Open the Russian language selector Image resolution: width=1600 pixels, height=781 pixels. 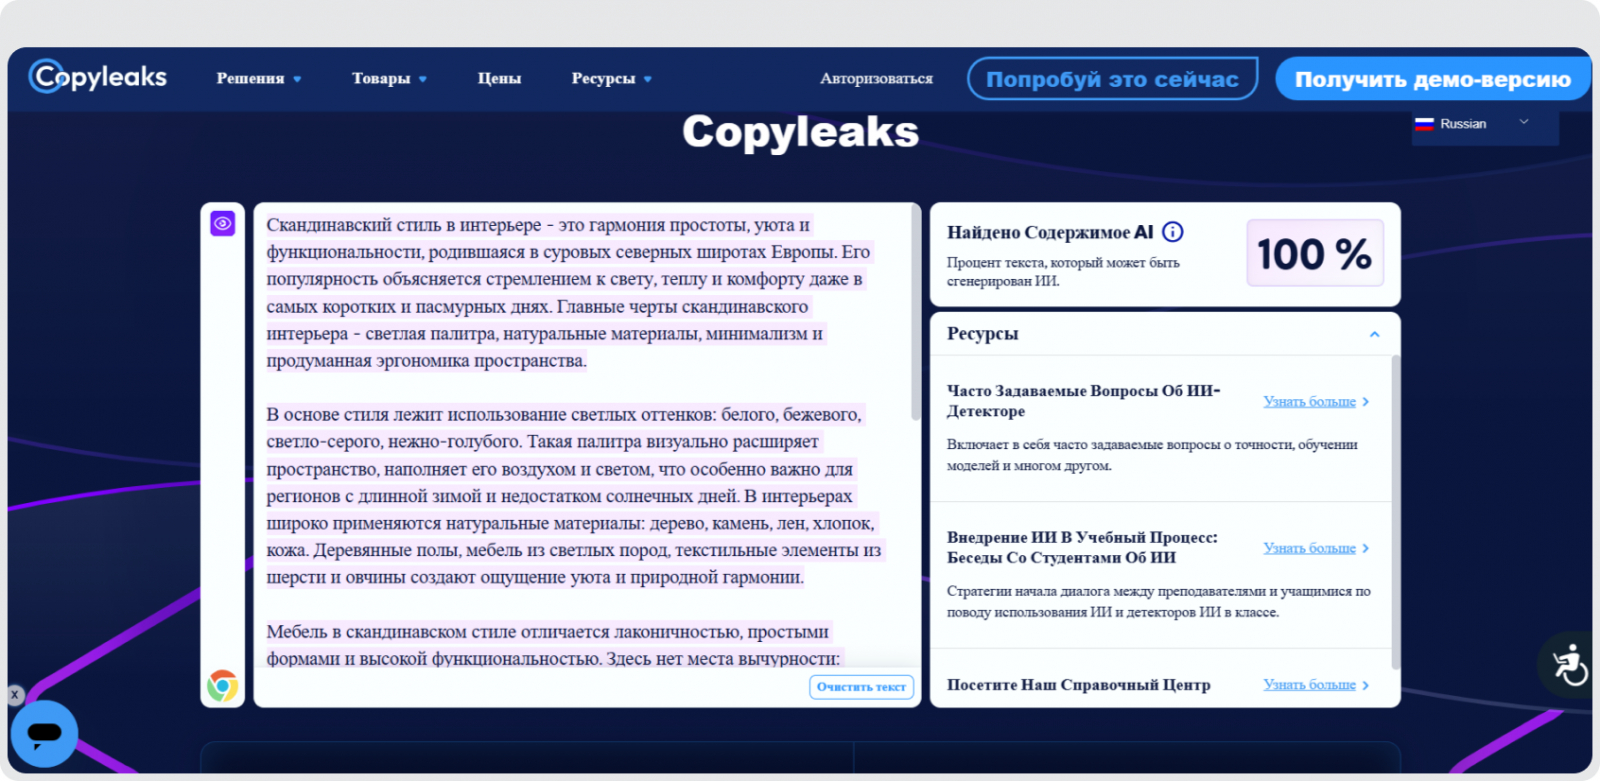pos(1484,124)
